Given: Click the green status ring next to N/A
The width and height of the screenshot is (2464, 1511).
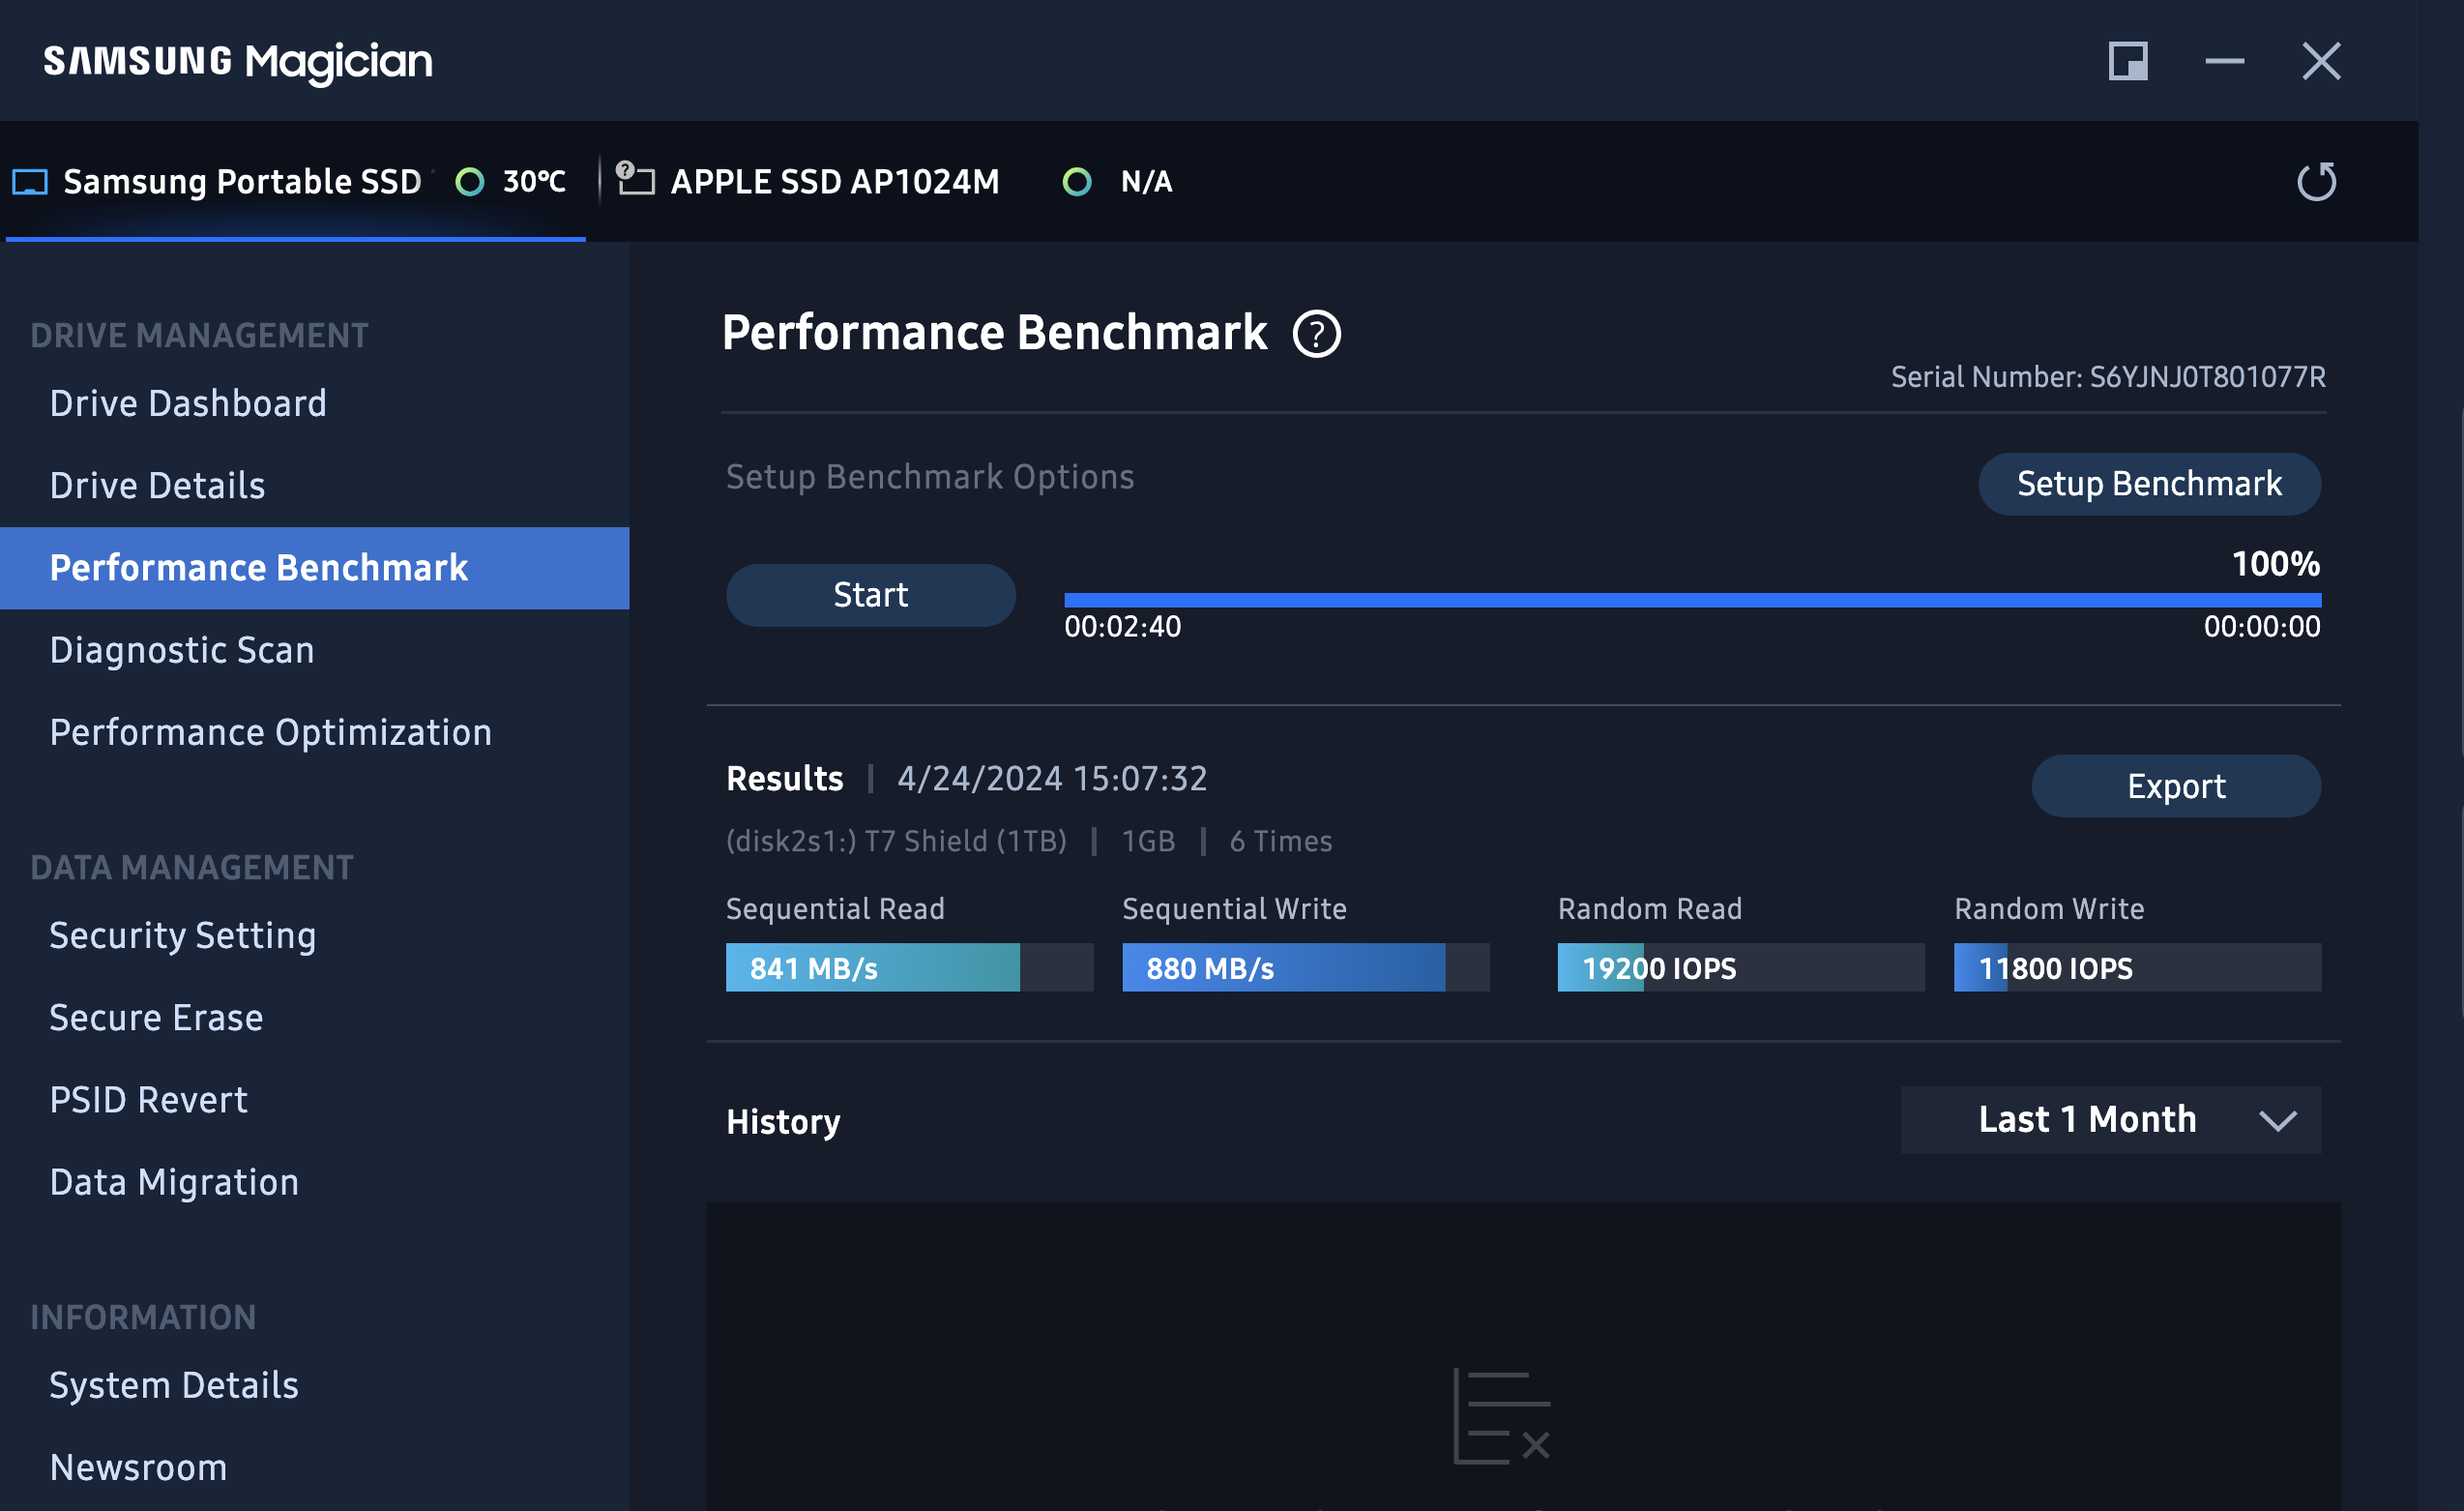Looking at the screenshot, I should point(1076,182).
